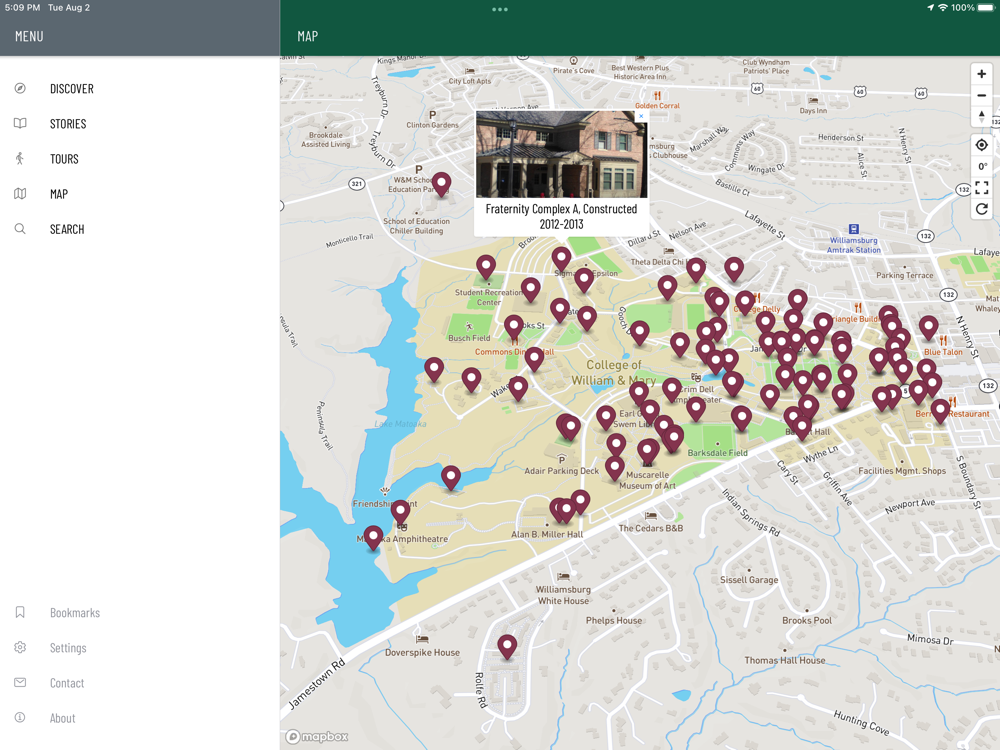The height and width of the screenshot is (750, 1000).
Task: Open Search from the side menu
Action: click(x=67, y=229)
